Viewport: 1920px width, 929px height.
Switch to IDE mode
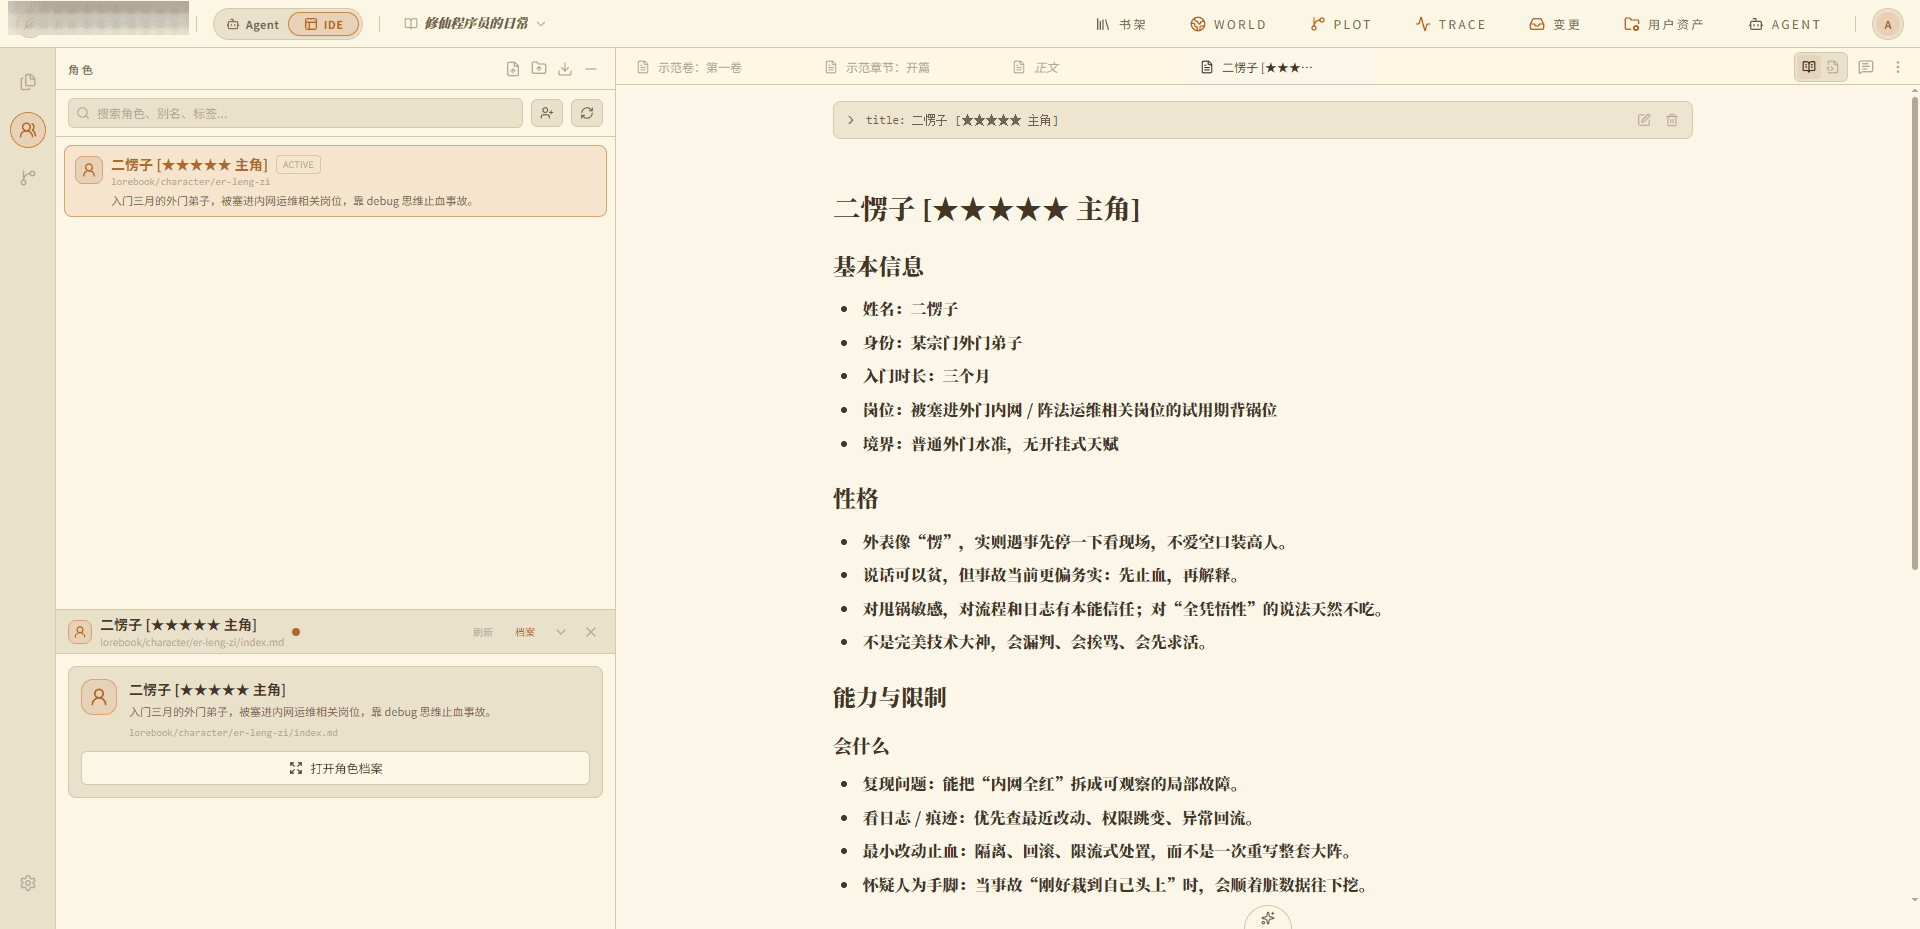[324, 24]
